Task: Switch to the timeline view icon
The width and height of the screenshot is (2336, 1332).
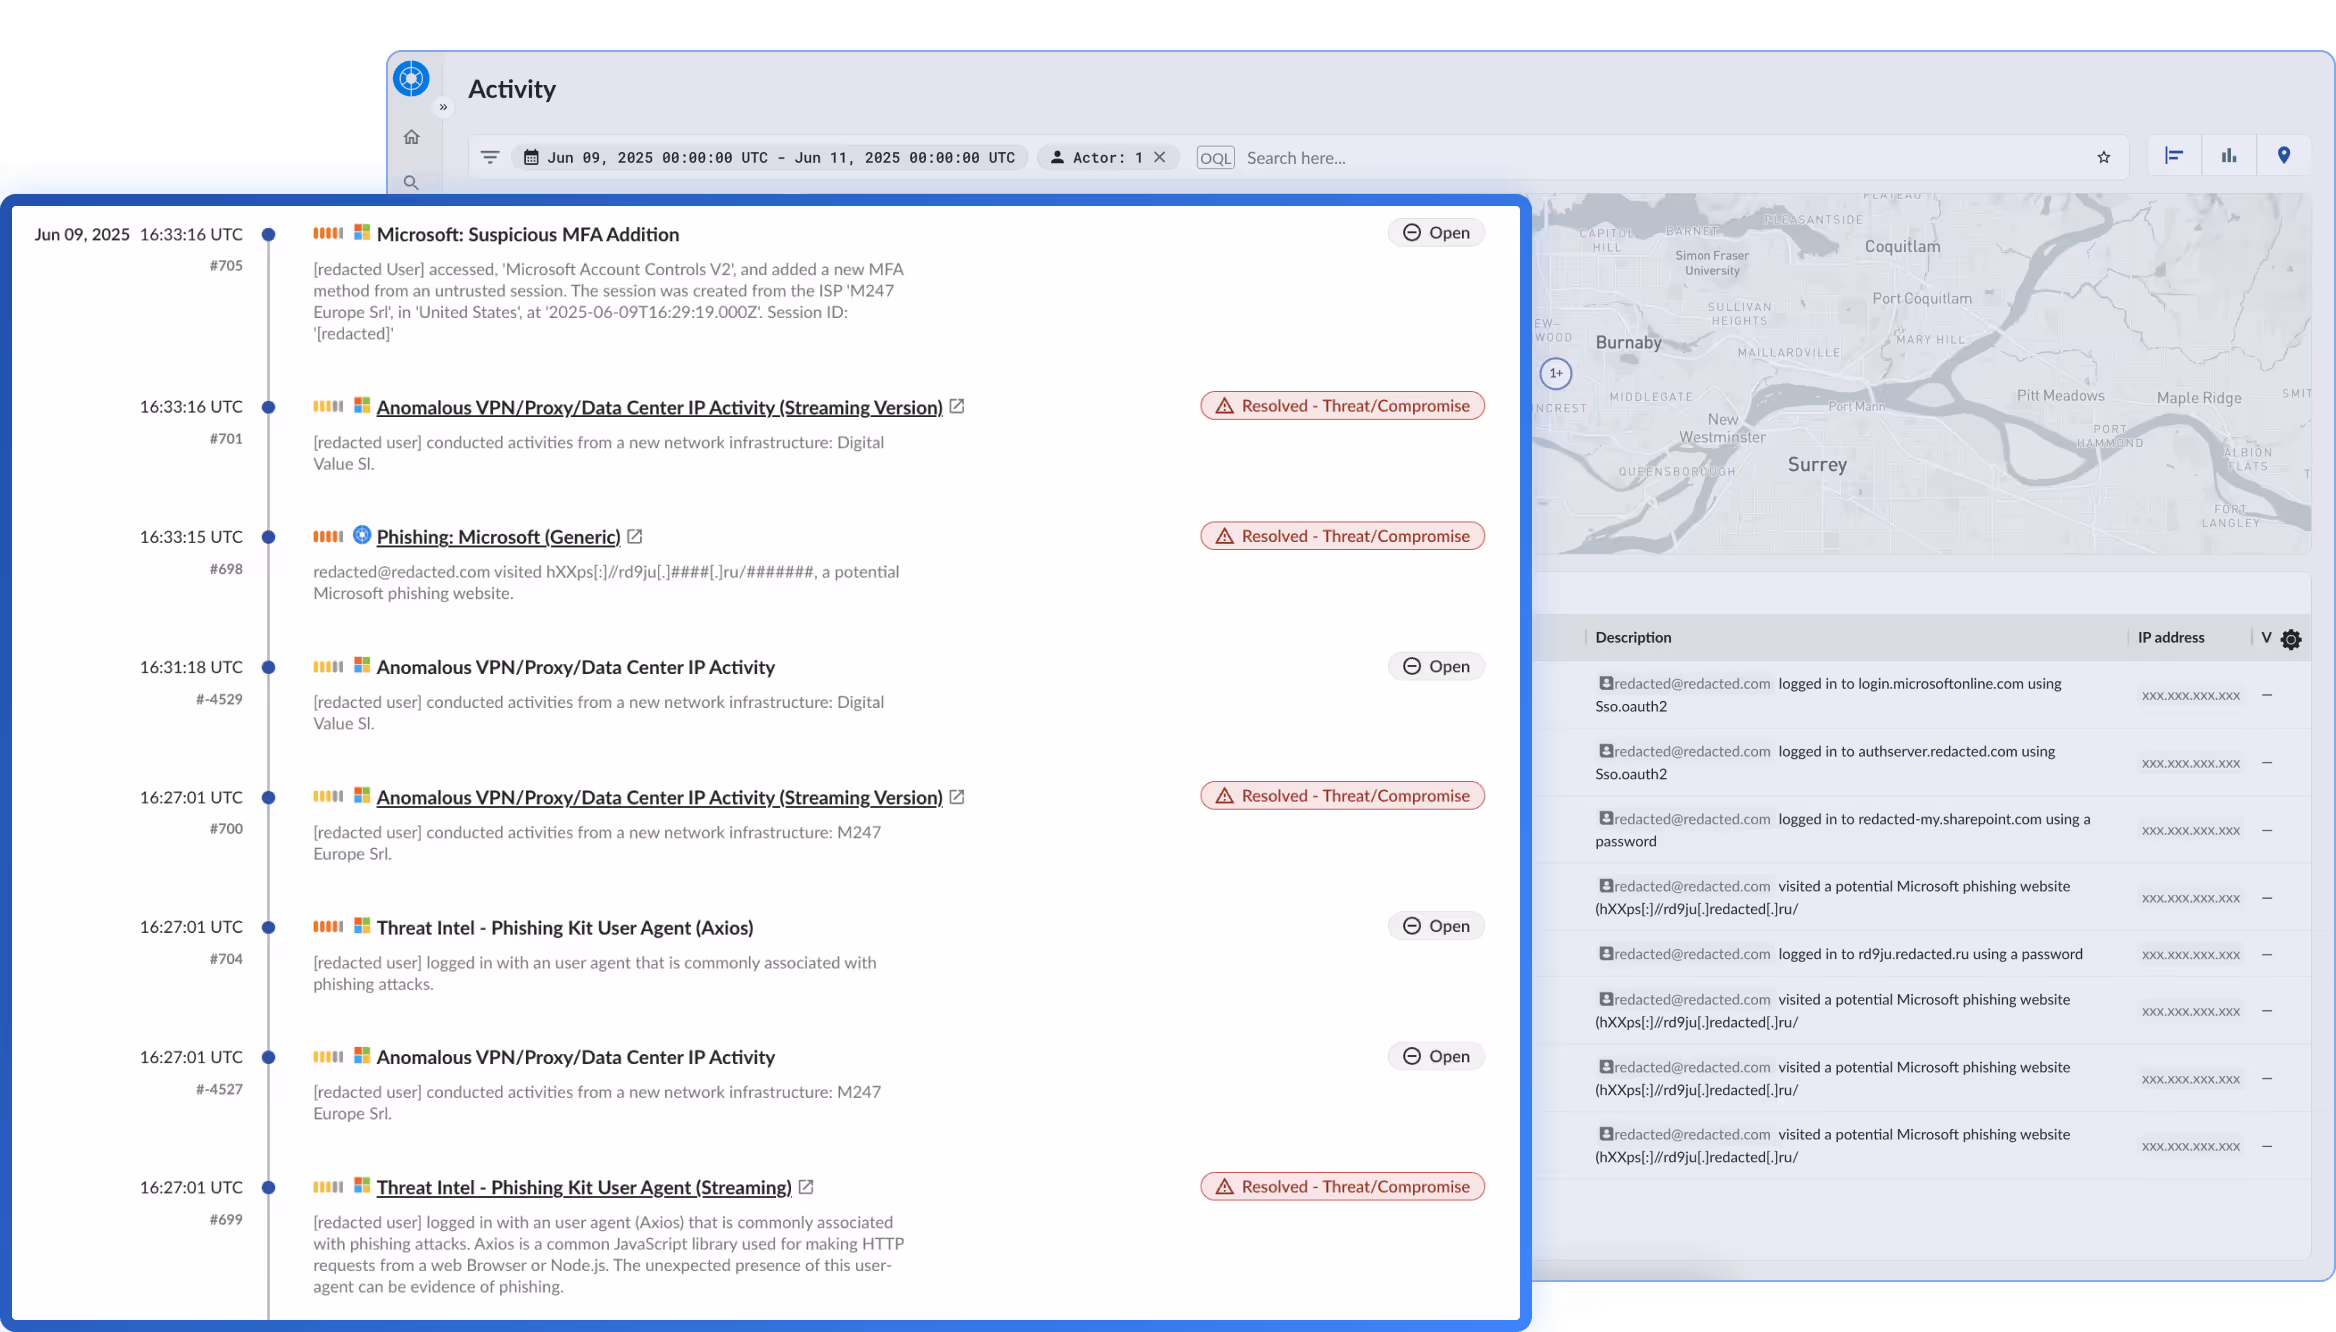Action: tap(2174, 155)
